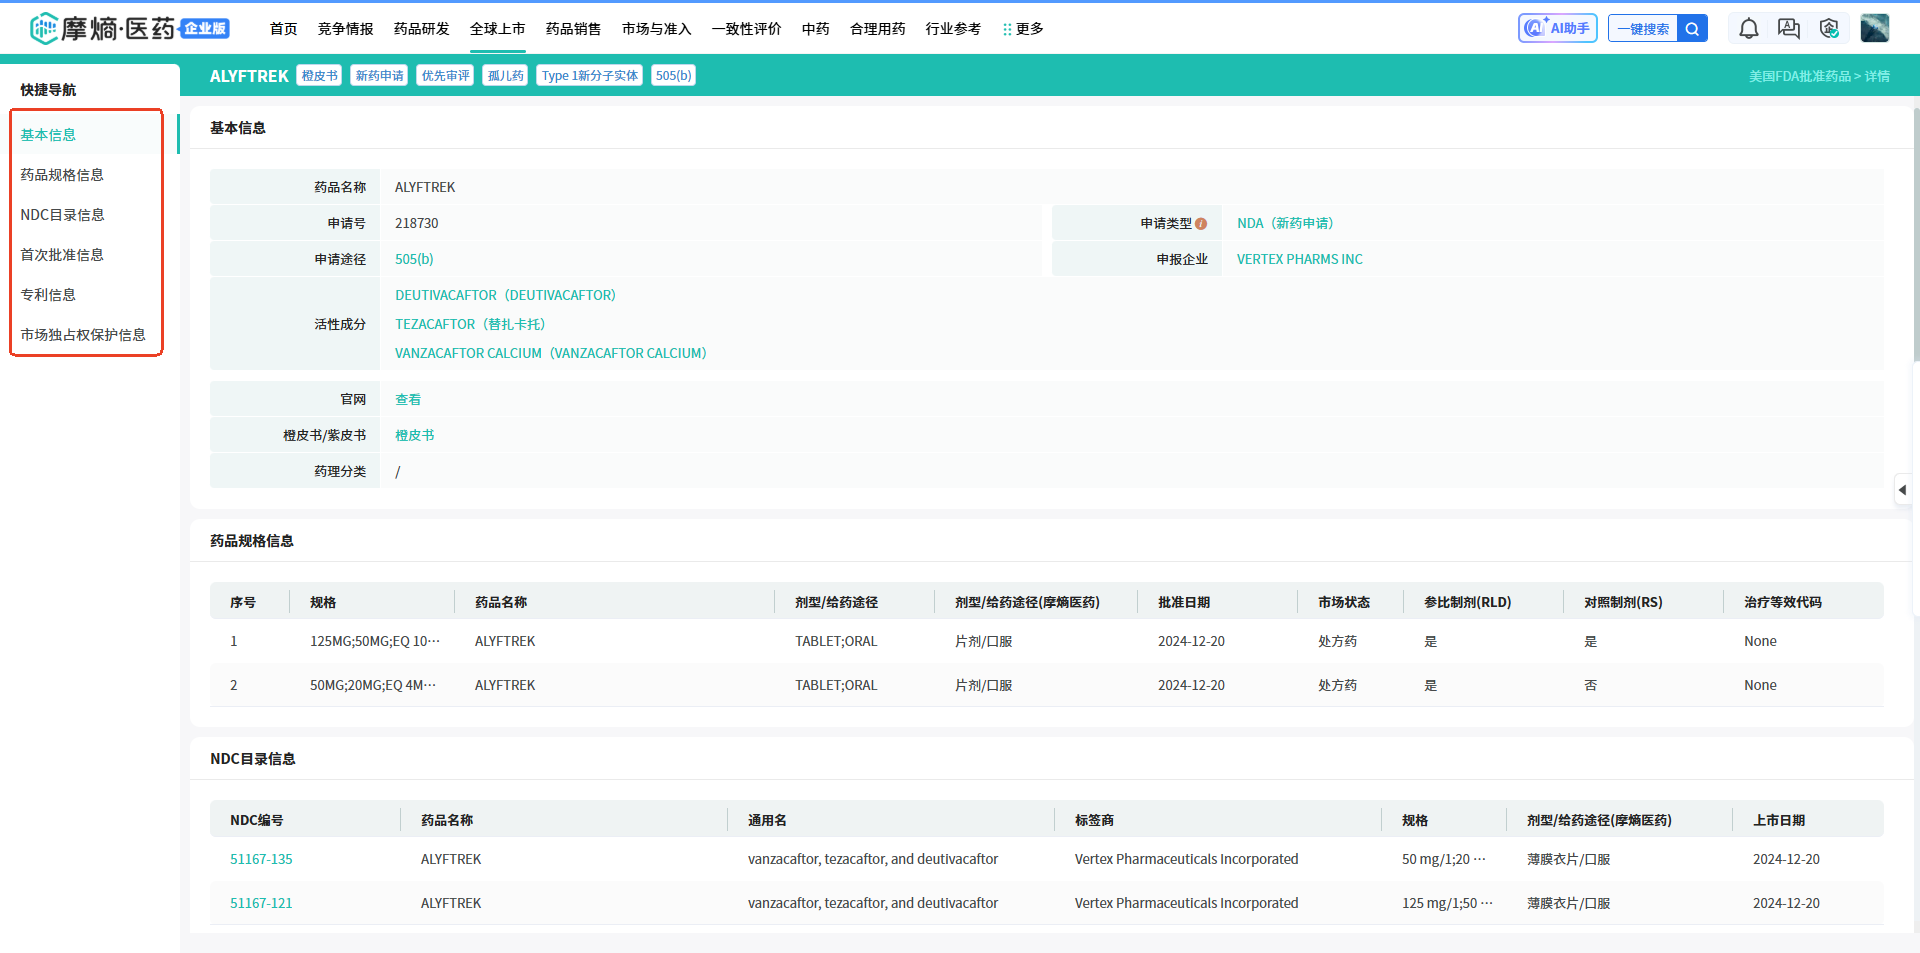The image size is (1920, 953).
Task: Collapse the right side panel arrow
Action: (1902, 490)
